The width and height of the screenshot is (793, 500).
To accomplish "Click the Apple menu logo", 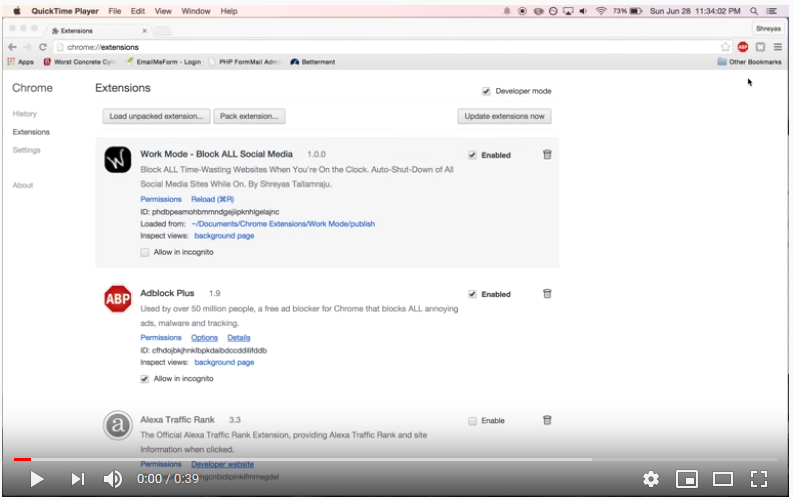I will coord(17,11).
